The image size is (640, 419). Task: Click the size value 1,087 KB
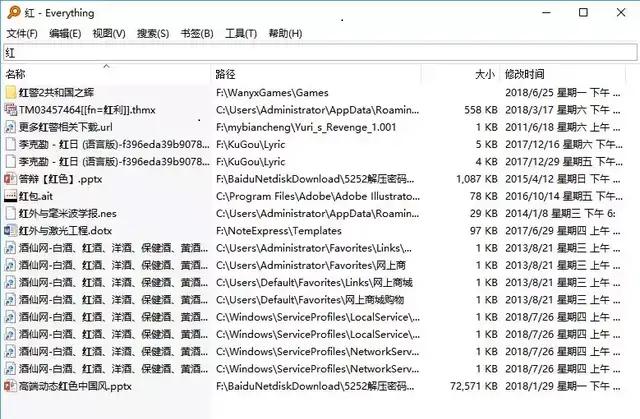pos(477,179)
